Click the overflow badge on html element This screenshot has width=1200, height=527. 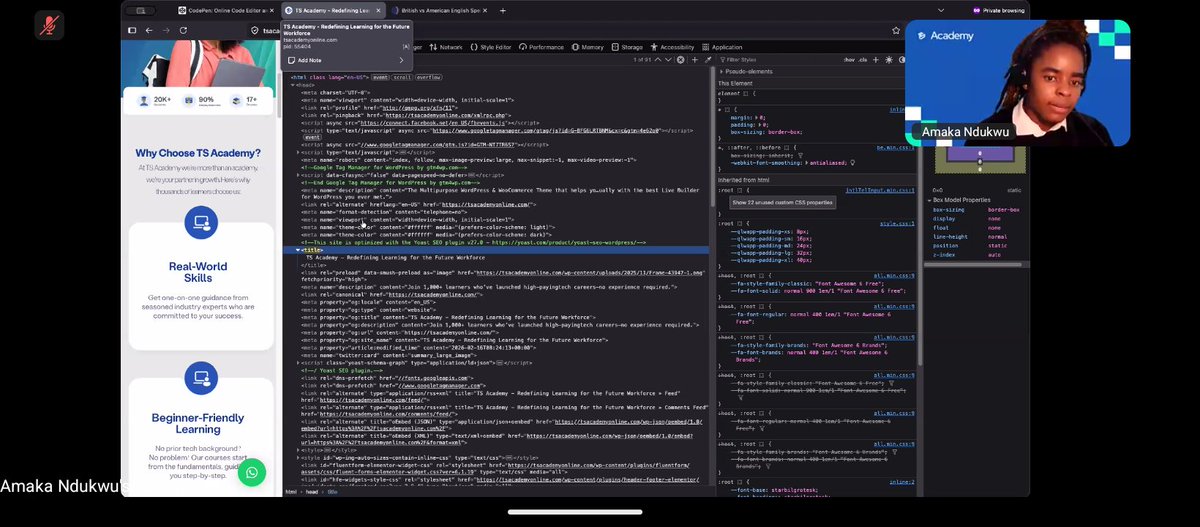[x=428, y=76]
